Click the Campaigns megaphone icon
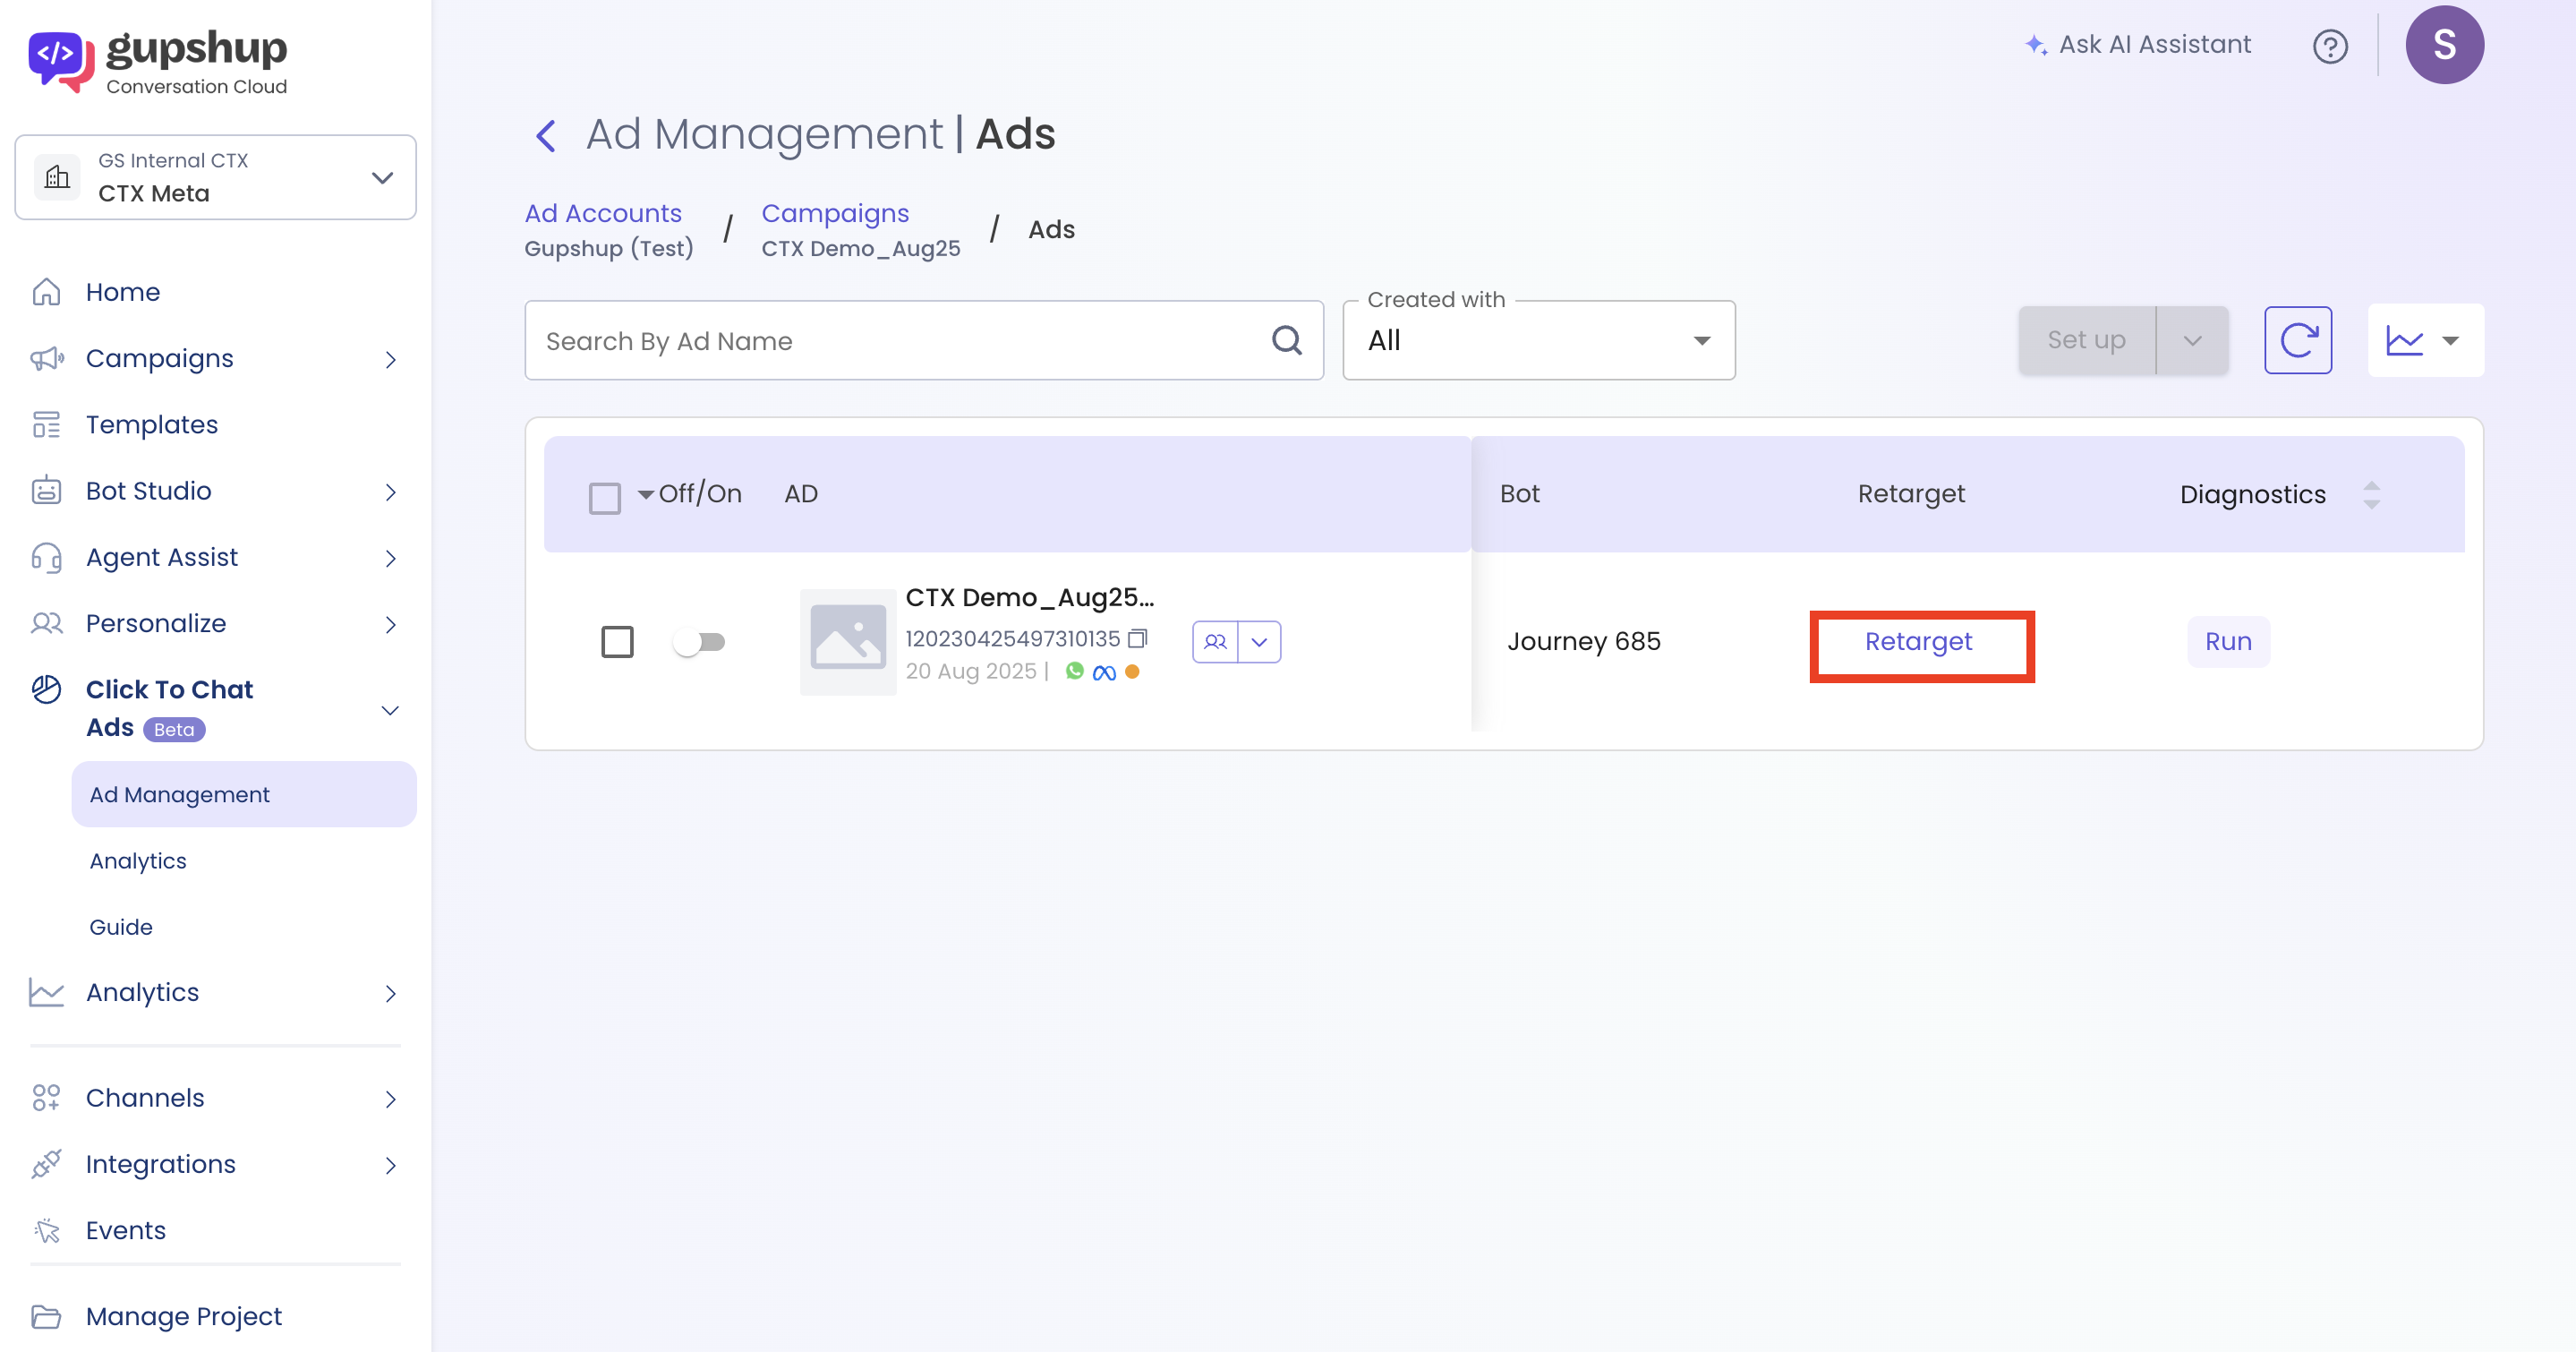The height and width of the screenshot is (1352, 2576). click(x=46, y=358)
